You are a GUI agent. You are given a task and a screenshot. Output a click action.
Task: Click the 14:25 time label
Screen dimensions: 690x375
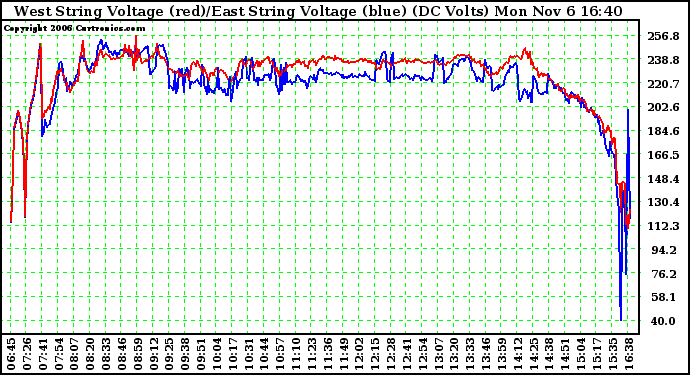(534, 353)
